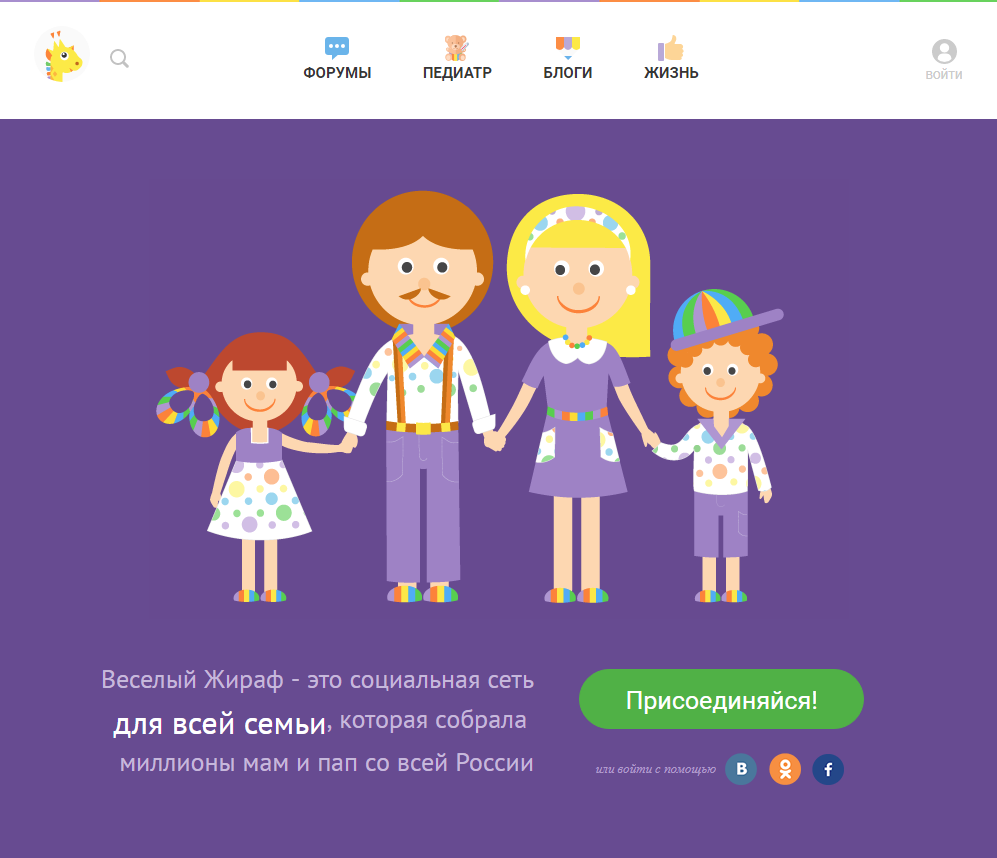The image size is (997, 858).
Task: Open the ФОРУМЫ menu item
Action: [x=337, y=73]
